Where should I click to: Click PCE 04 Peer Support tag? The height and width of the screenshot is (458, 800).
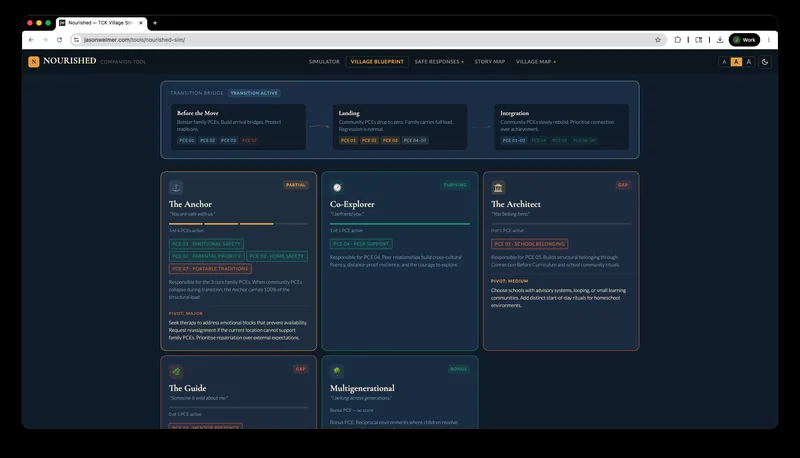tap(361, 244)
